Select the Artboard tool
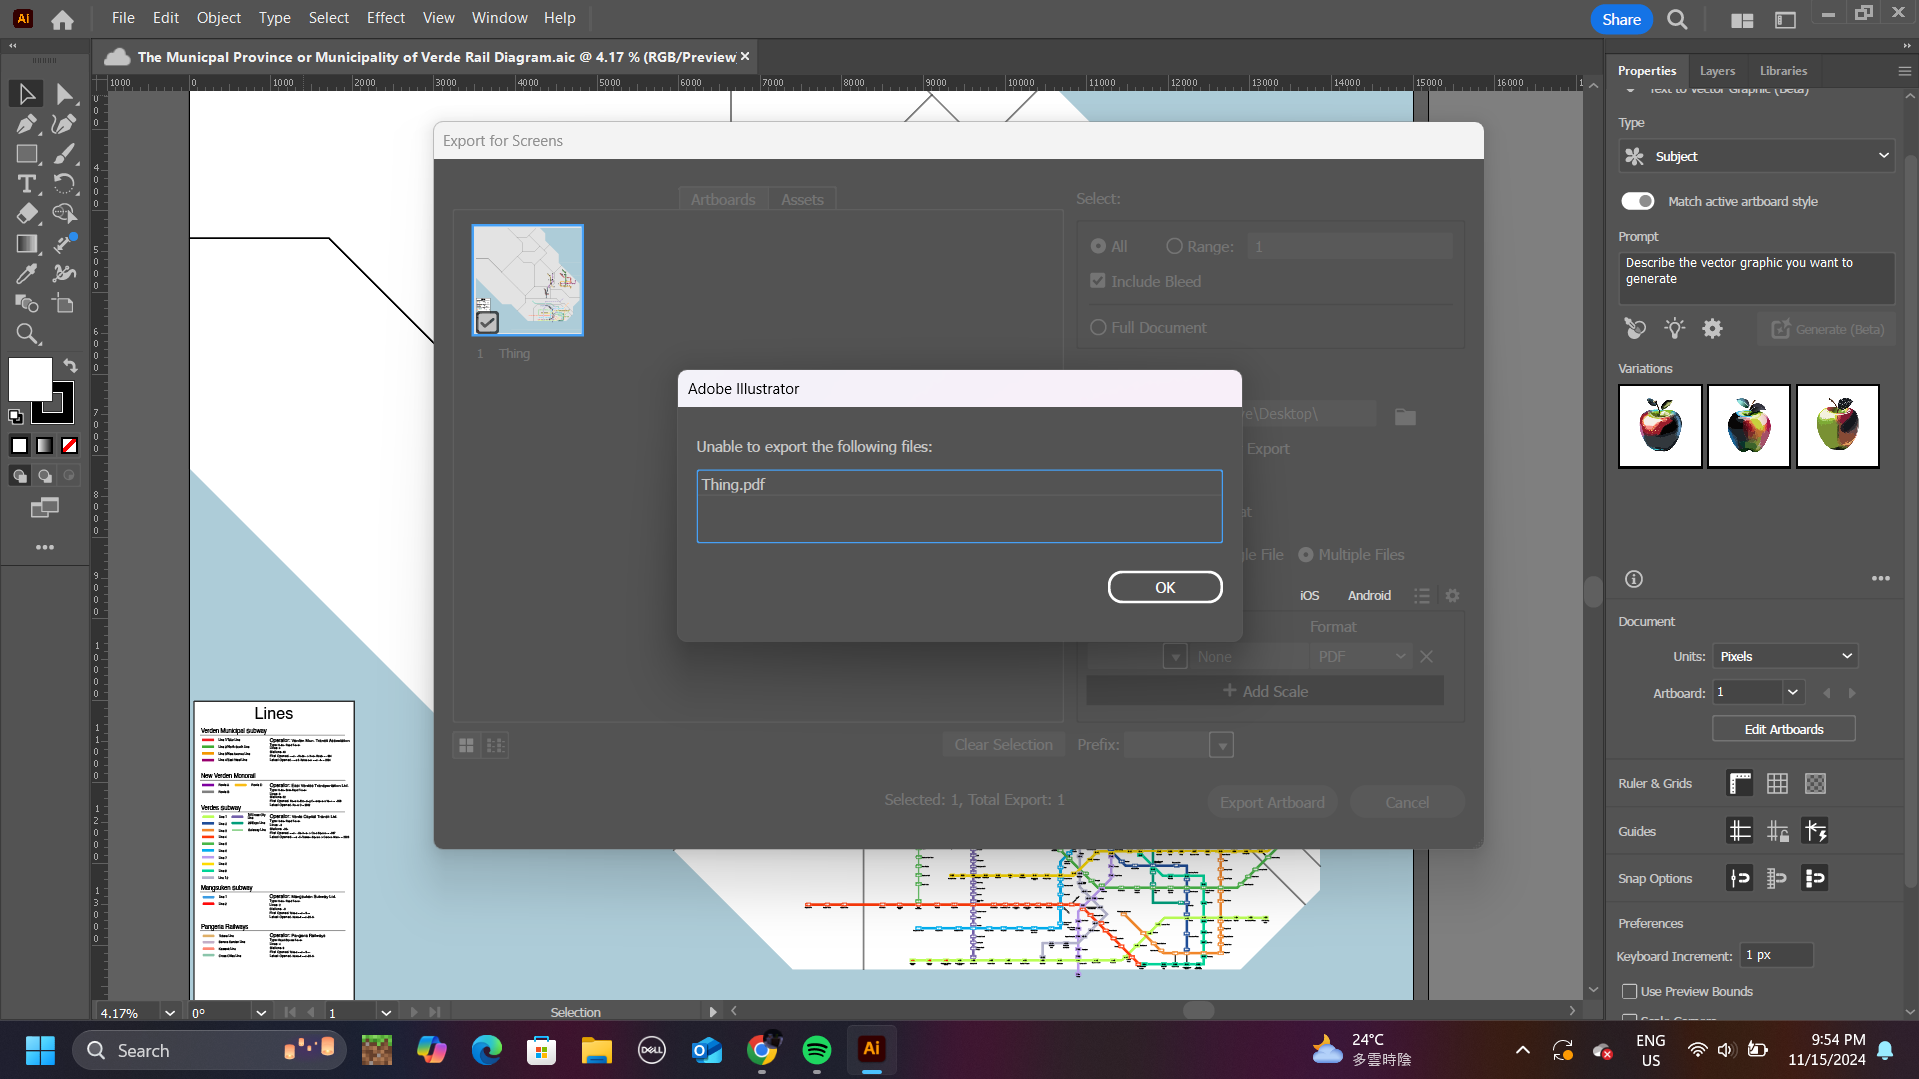This screenshot has height=1079, width=1919. 64,304
